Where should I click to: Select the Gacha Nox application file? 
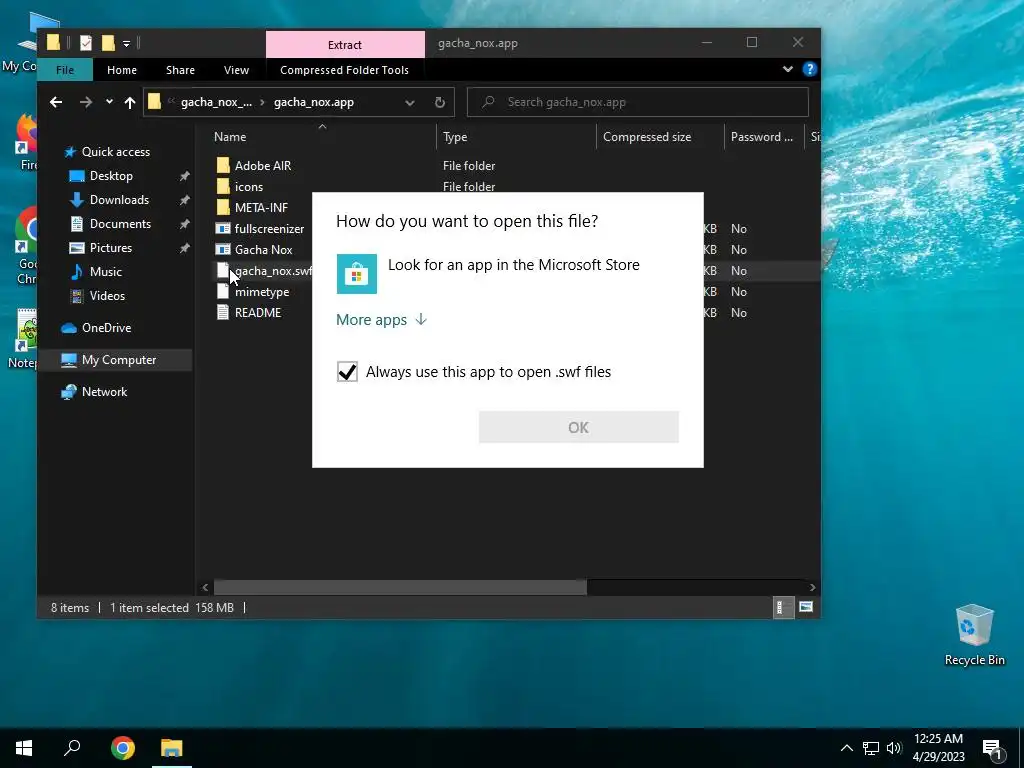(263, 249)
